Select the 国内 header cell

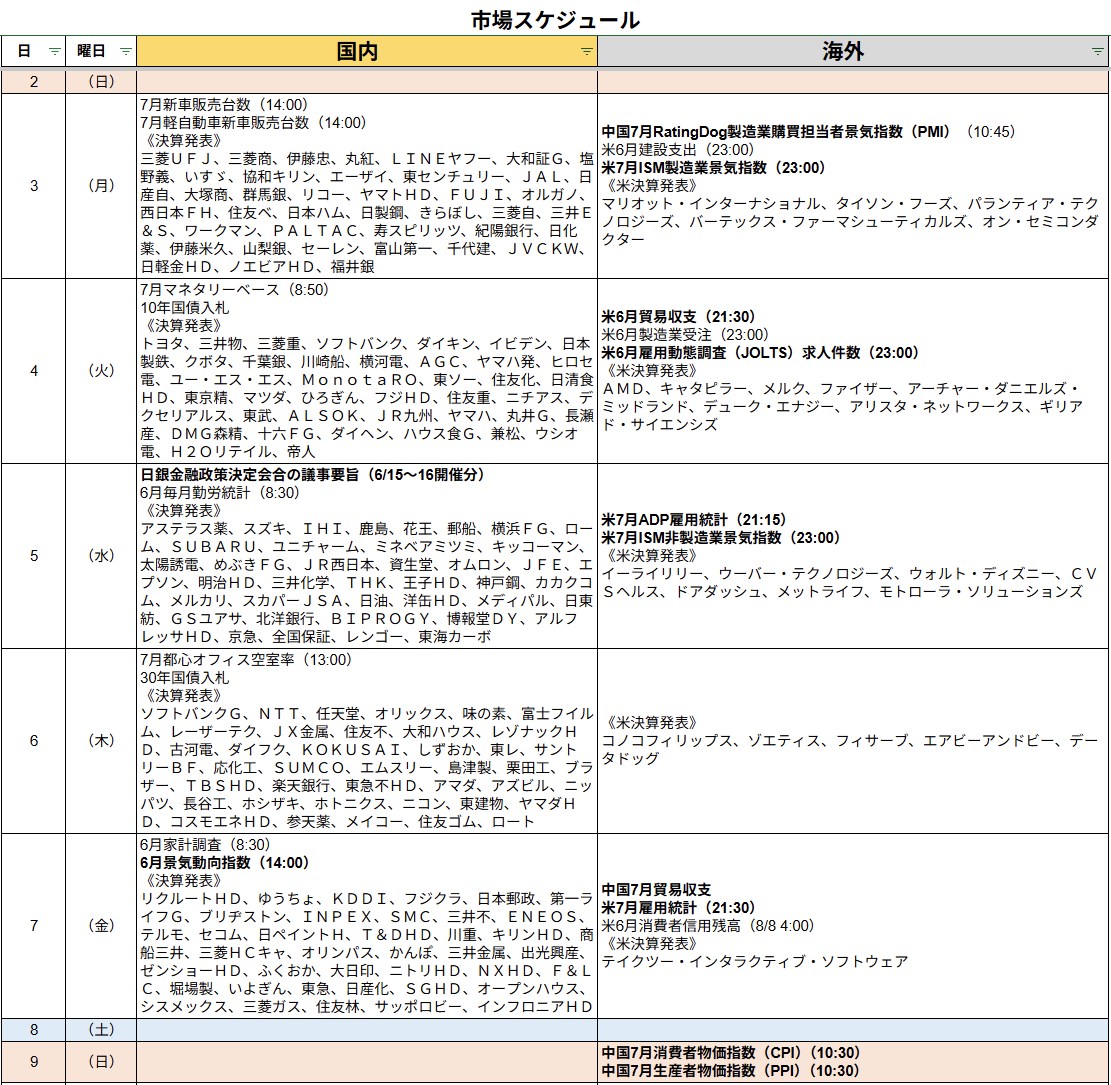pos(367,51)
